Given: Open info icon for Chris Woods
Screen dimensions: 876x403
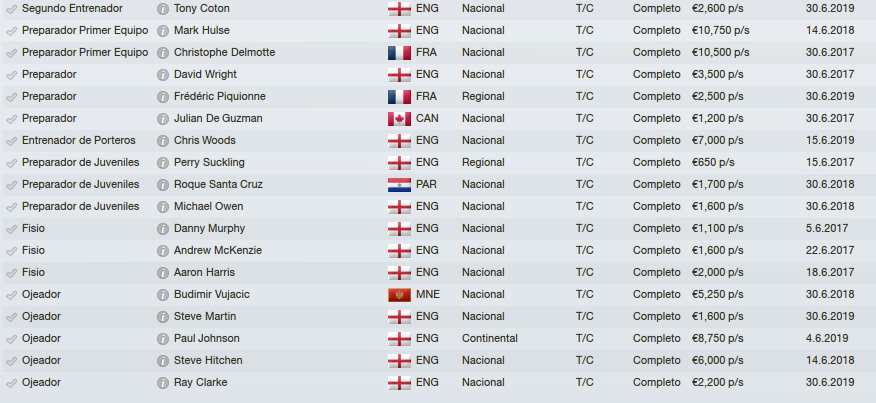Looking at the screenshot, I should click(x=163, y=141).
